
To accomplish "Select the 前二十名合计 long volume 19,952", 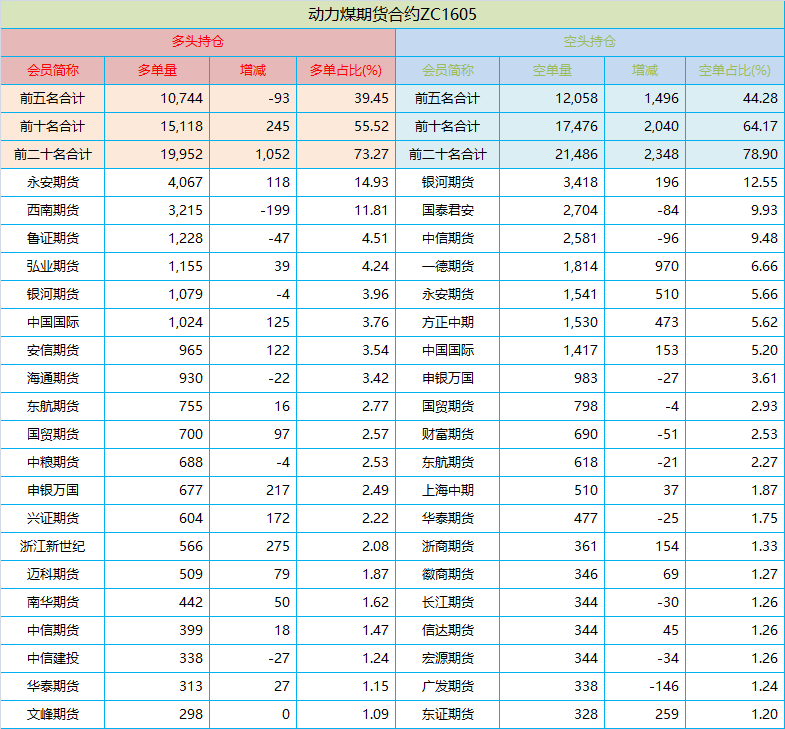I will click(181, 154).
